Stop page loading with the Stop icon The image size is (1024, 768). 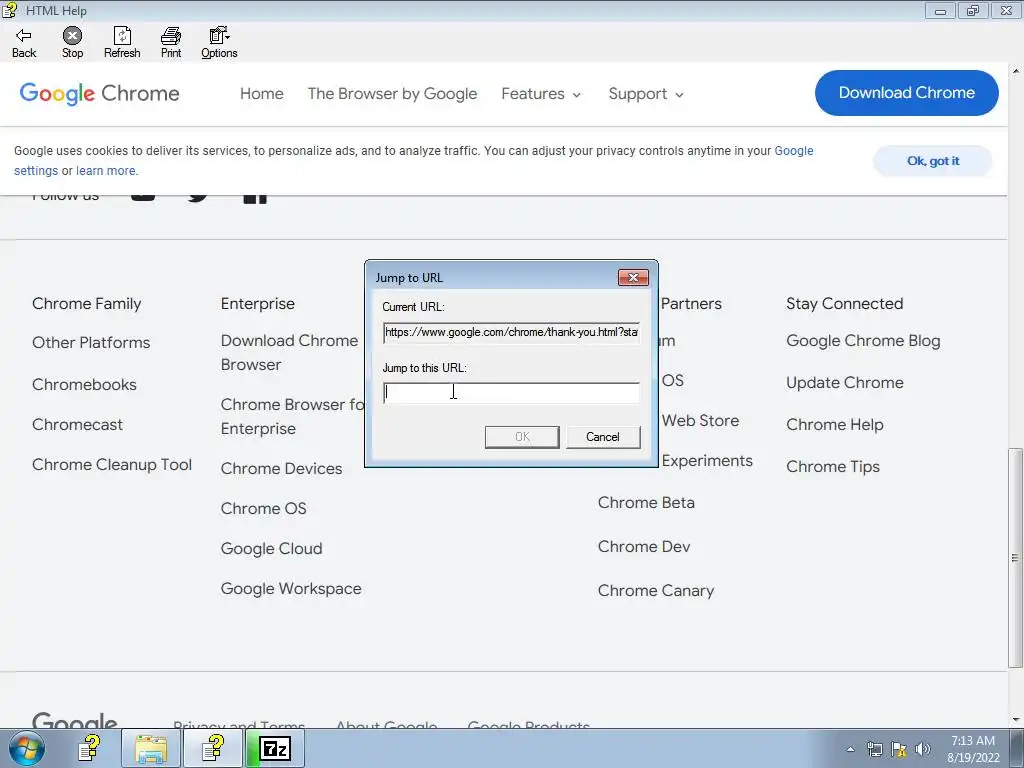72,43
